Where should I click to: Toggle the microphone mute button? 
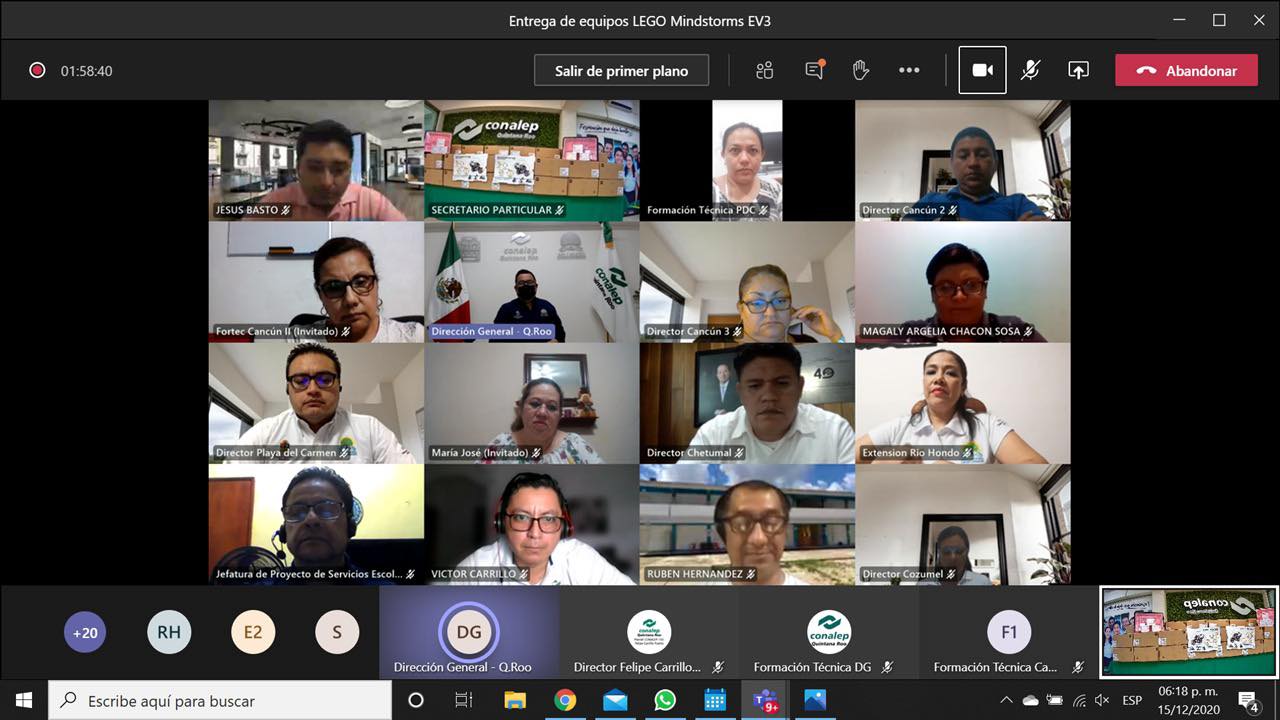click(1030, 70)
